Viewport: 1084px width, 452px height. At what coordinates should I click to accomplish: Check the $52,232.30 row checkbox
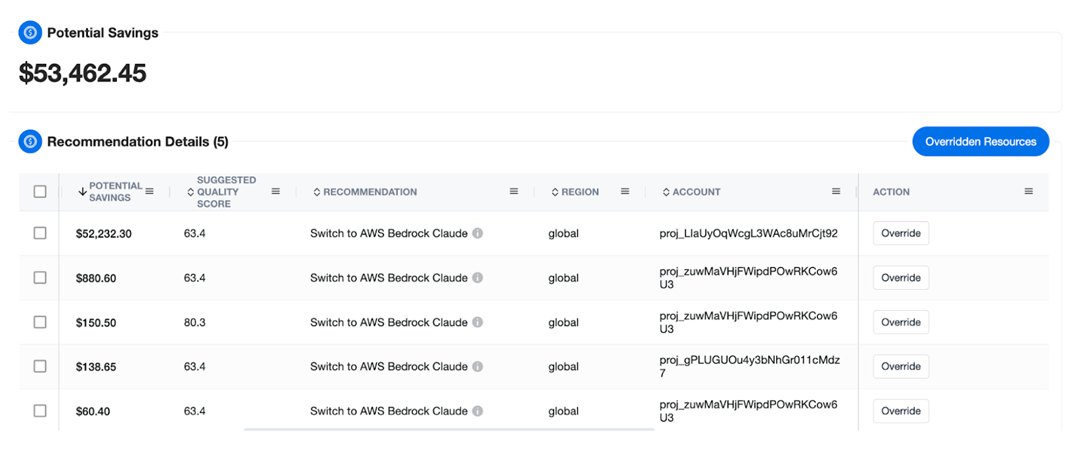(x=40, y=234)
